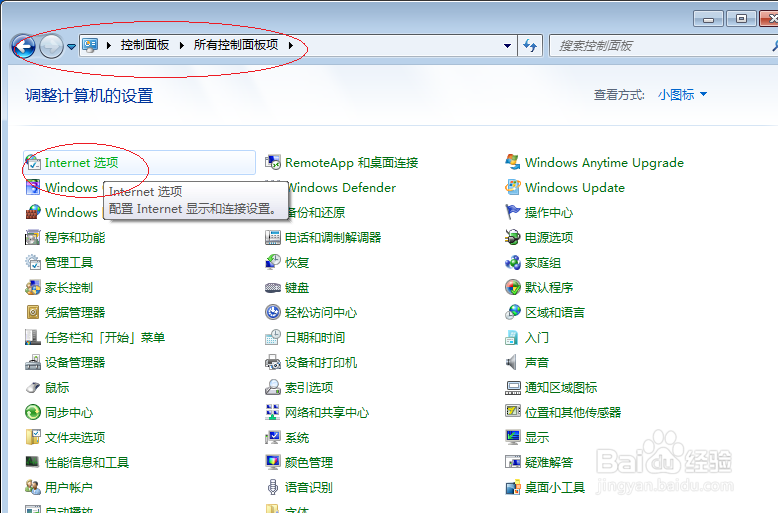Open the 轻松访问中心 icon
Image resolution: width=778 pixels, height=513 pixels.
273,312
